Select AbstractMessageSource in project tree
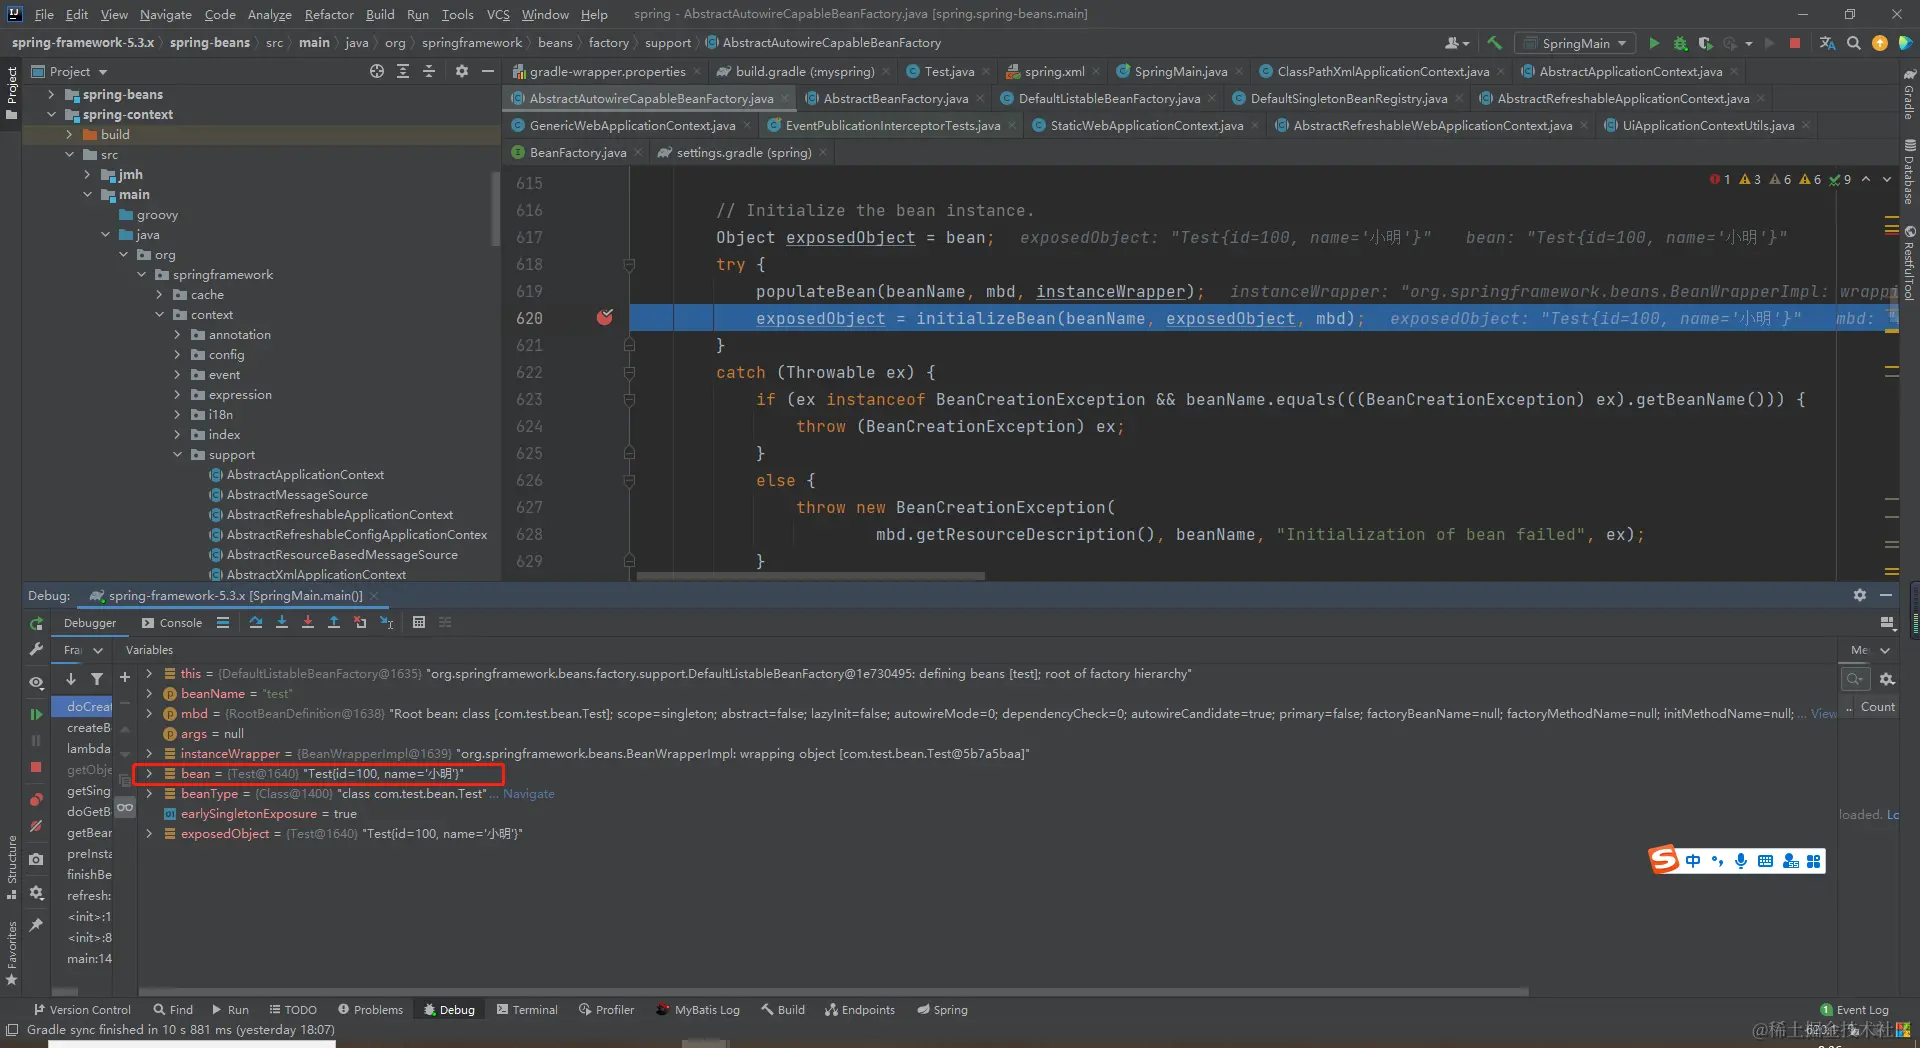The height and width of the screenshot is (1048, 1920). point(297,495)
